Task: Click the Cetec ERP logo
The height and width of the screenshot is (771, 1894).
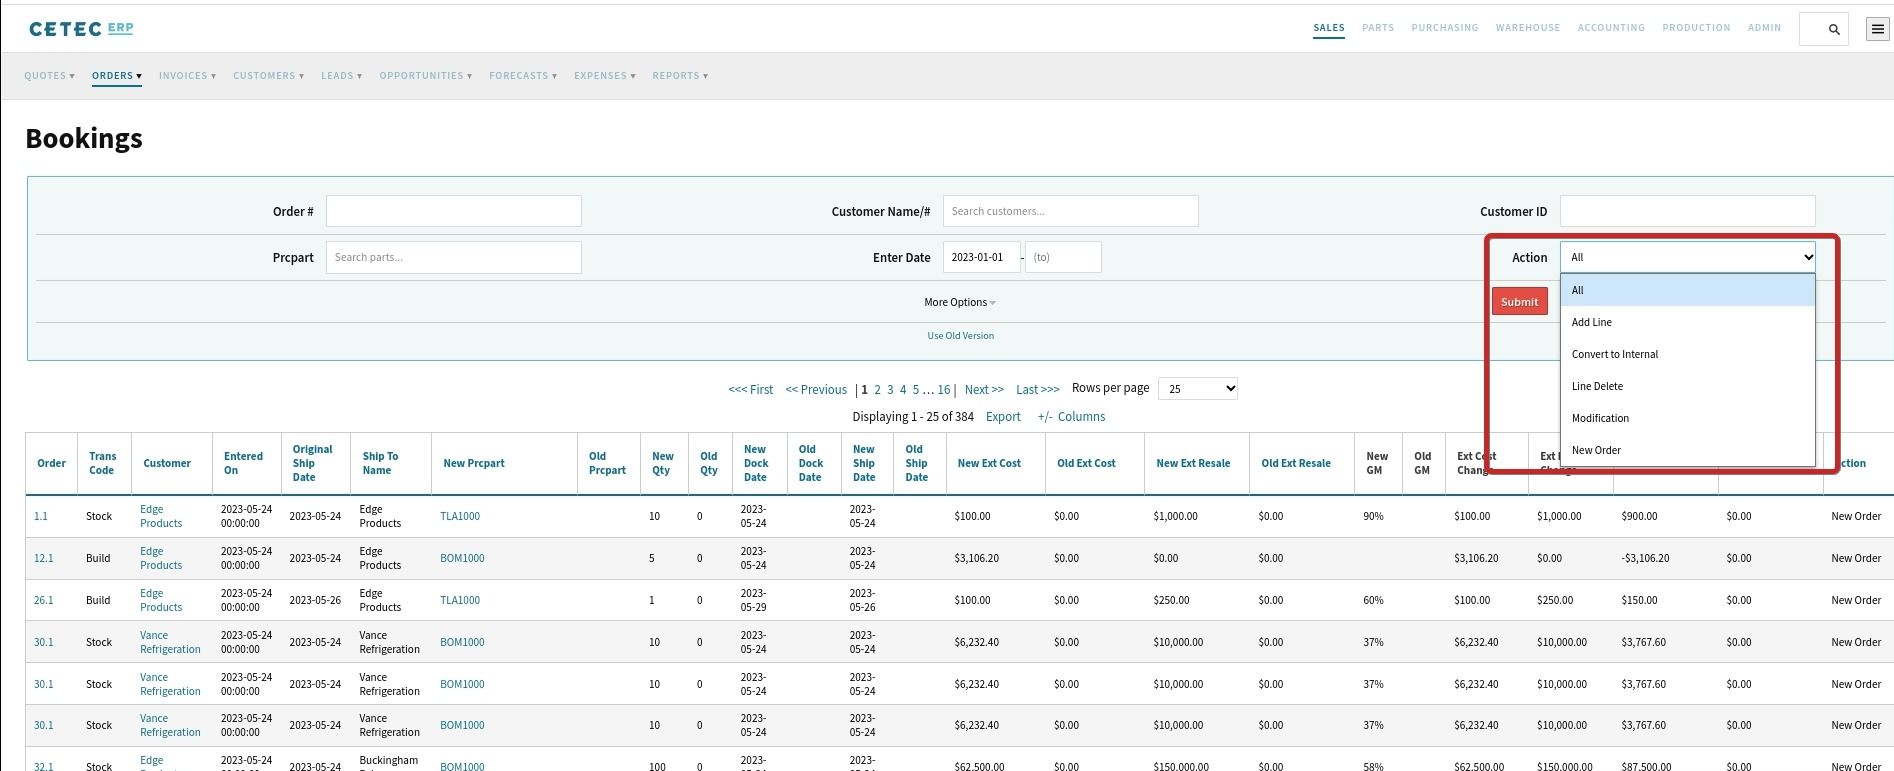Action: [81, 29]
